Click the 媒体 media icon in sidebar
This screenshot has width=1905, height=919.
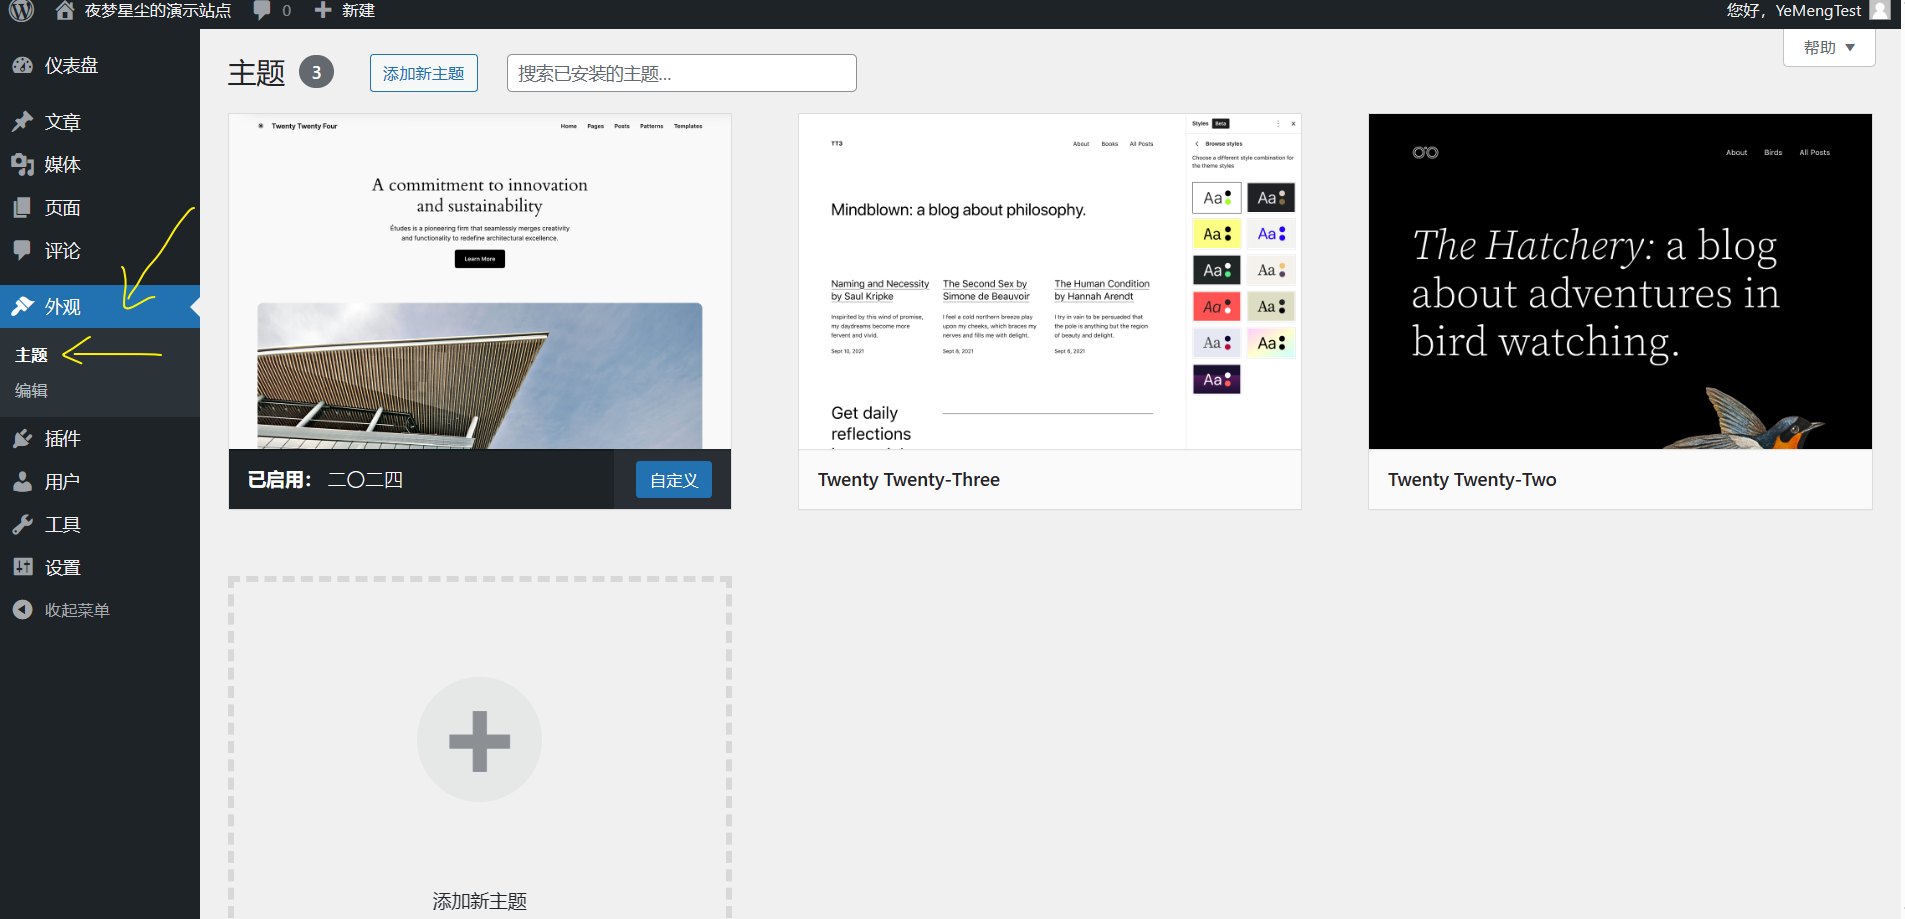coord(23,165)
